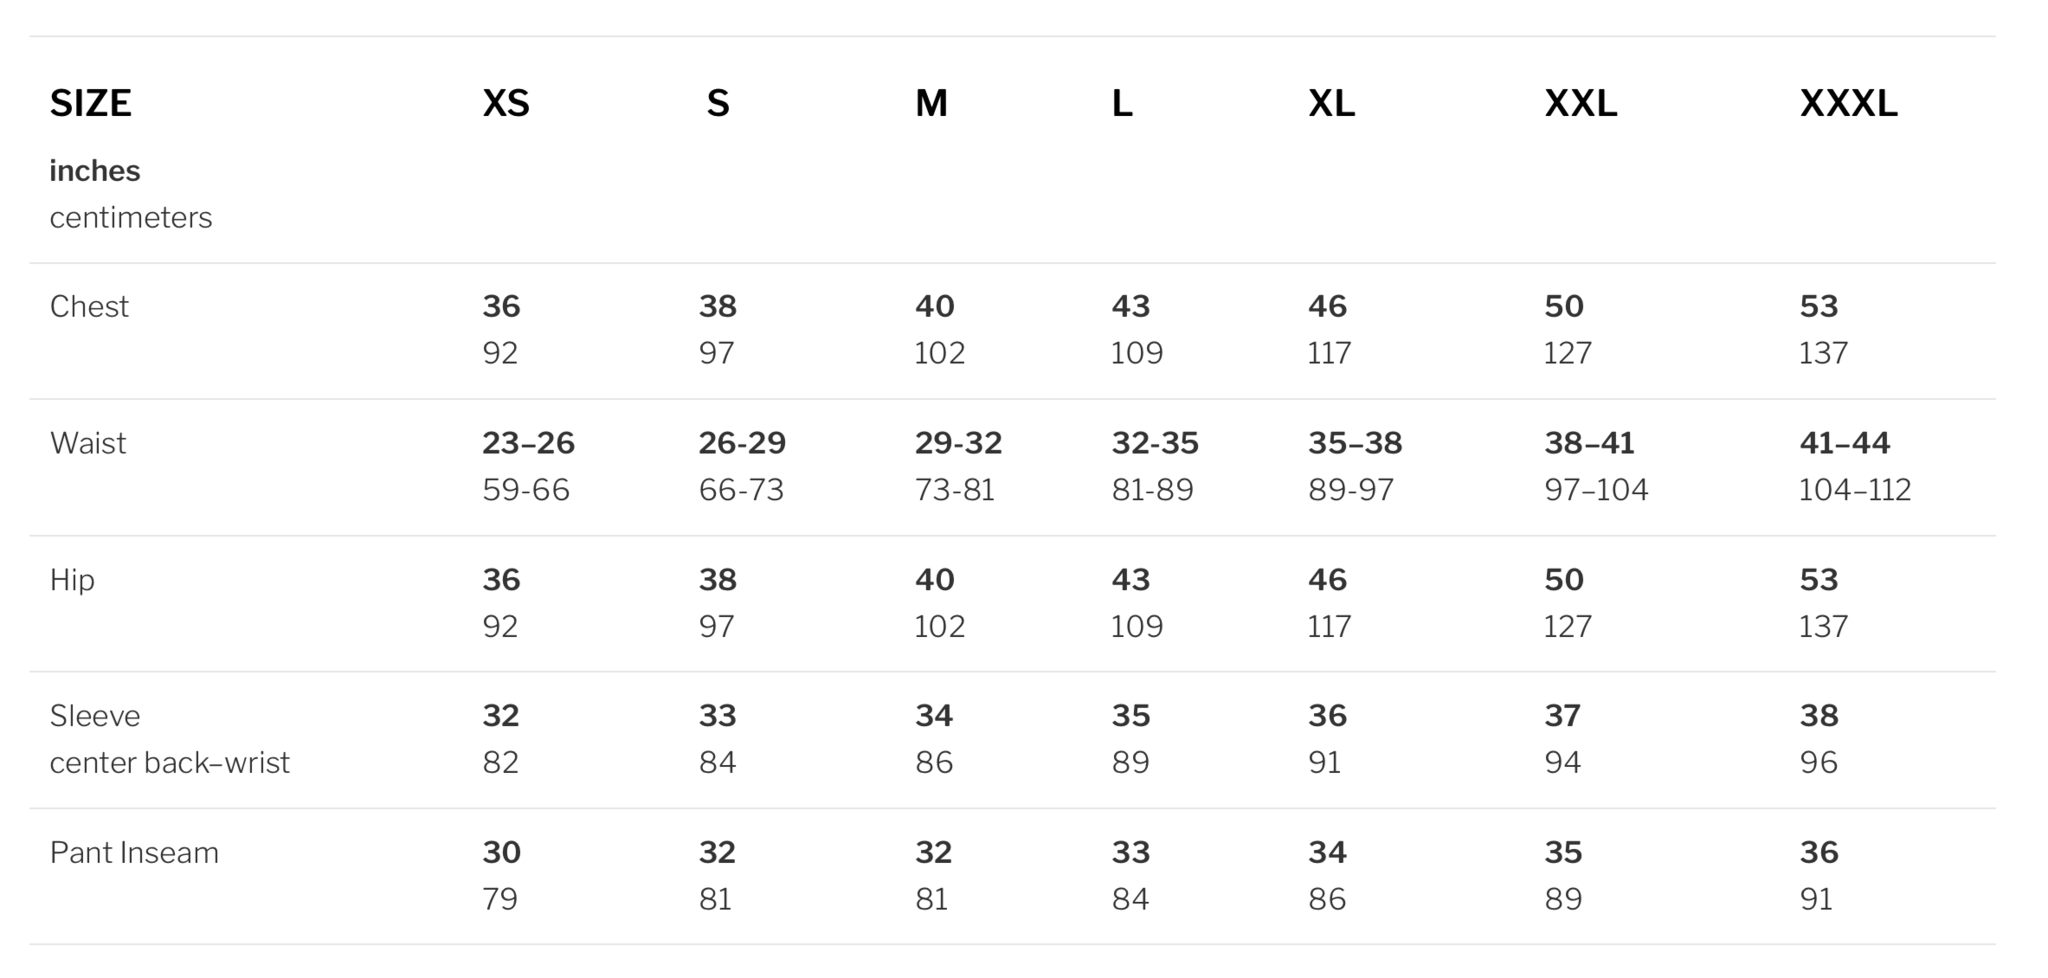Click the Waist row label
2048x978 pixels.
[x=88, y=443]
